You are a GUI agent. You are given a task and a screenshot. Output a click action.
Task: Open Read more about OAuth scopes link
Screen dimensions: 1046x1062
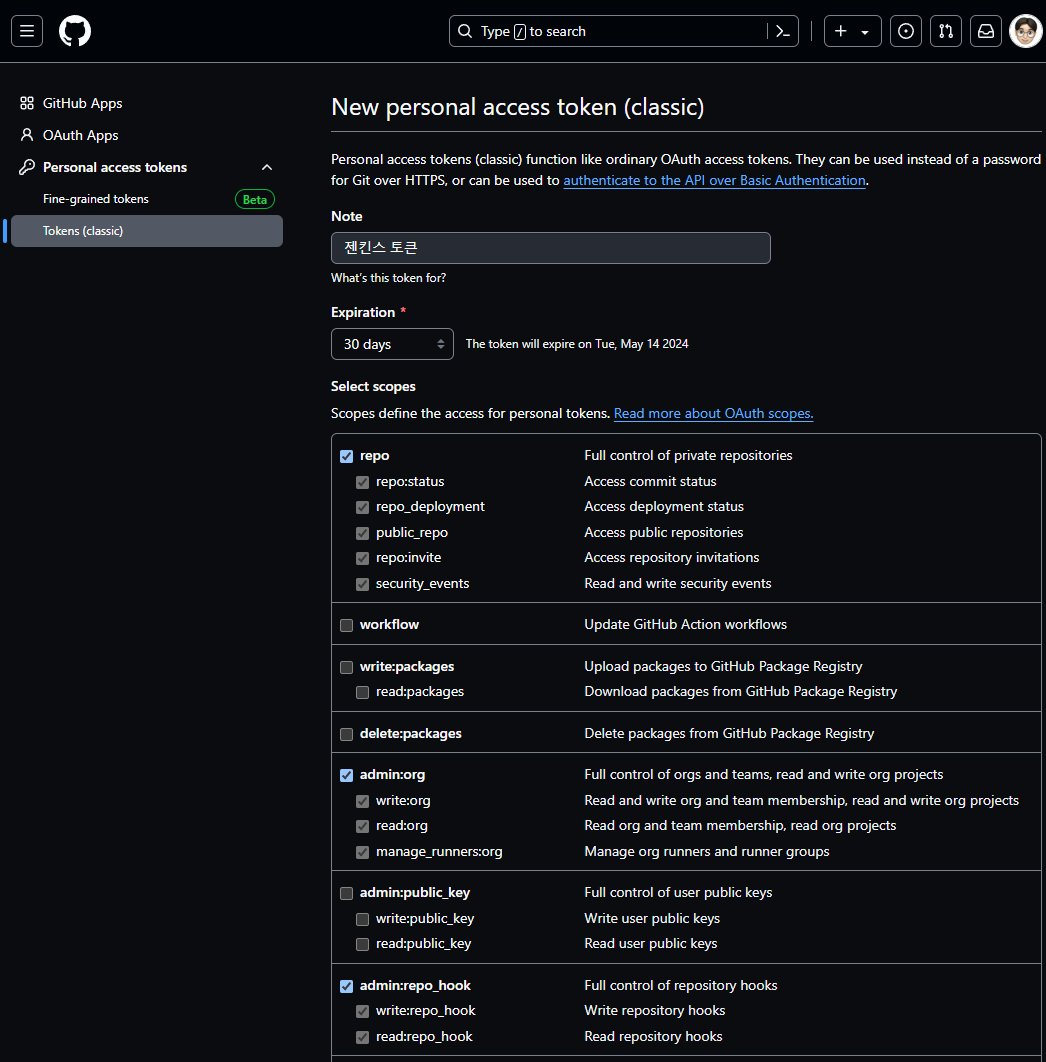pos(713,413)
